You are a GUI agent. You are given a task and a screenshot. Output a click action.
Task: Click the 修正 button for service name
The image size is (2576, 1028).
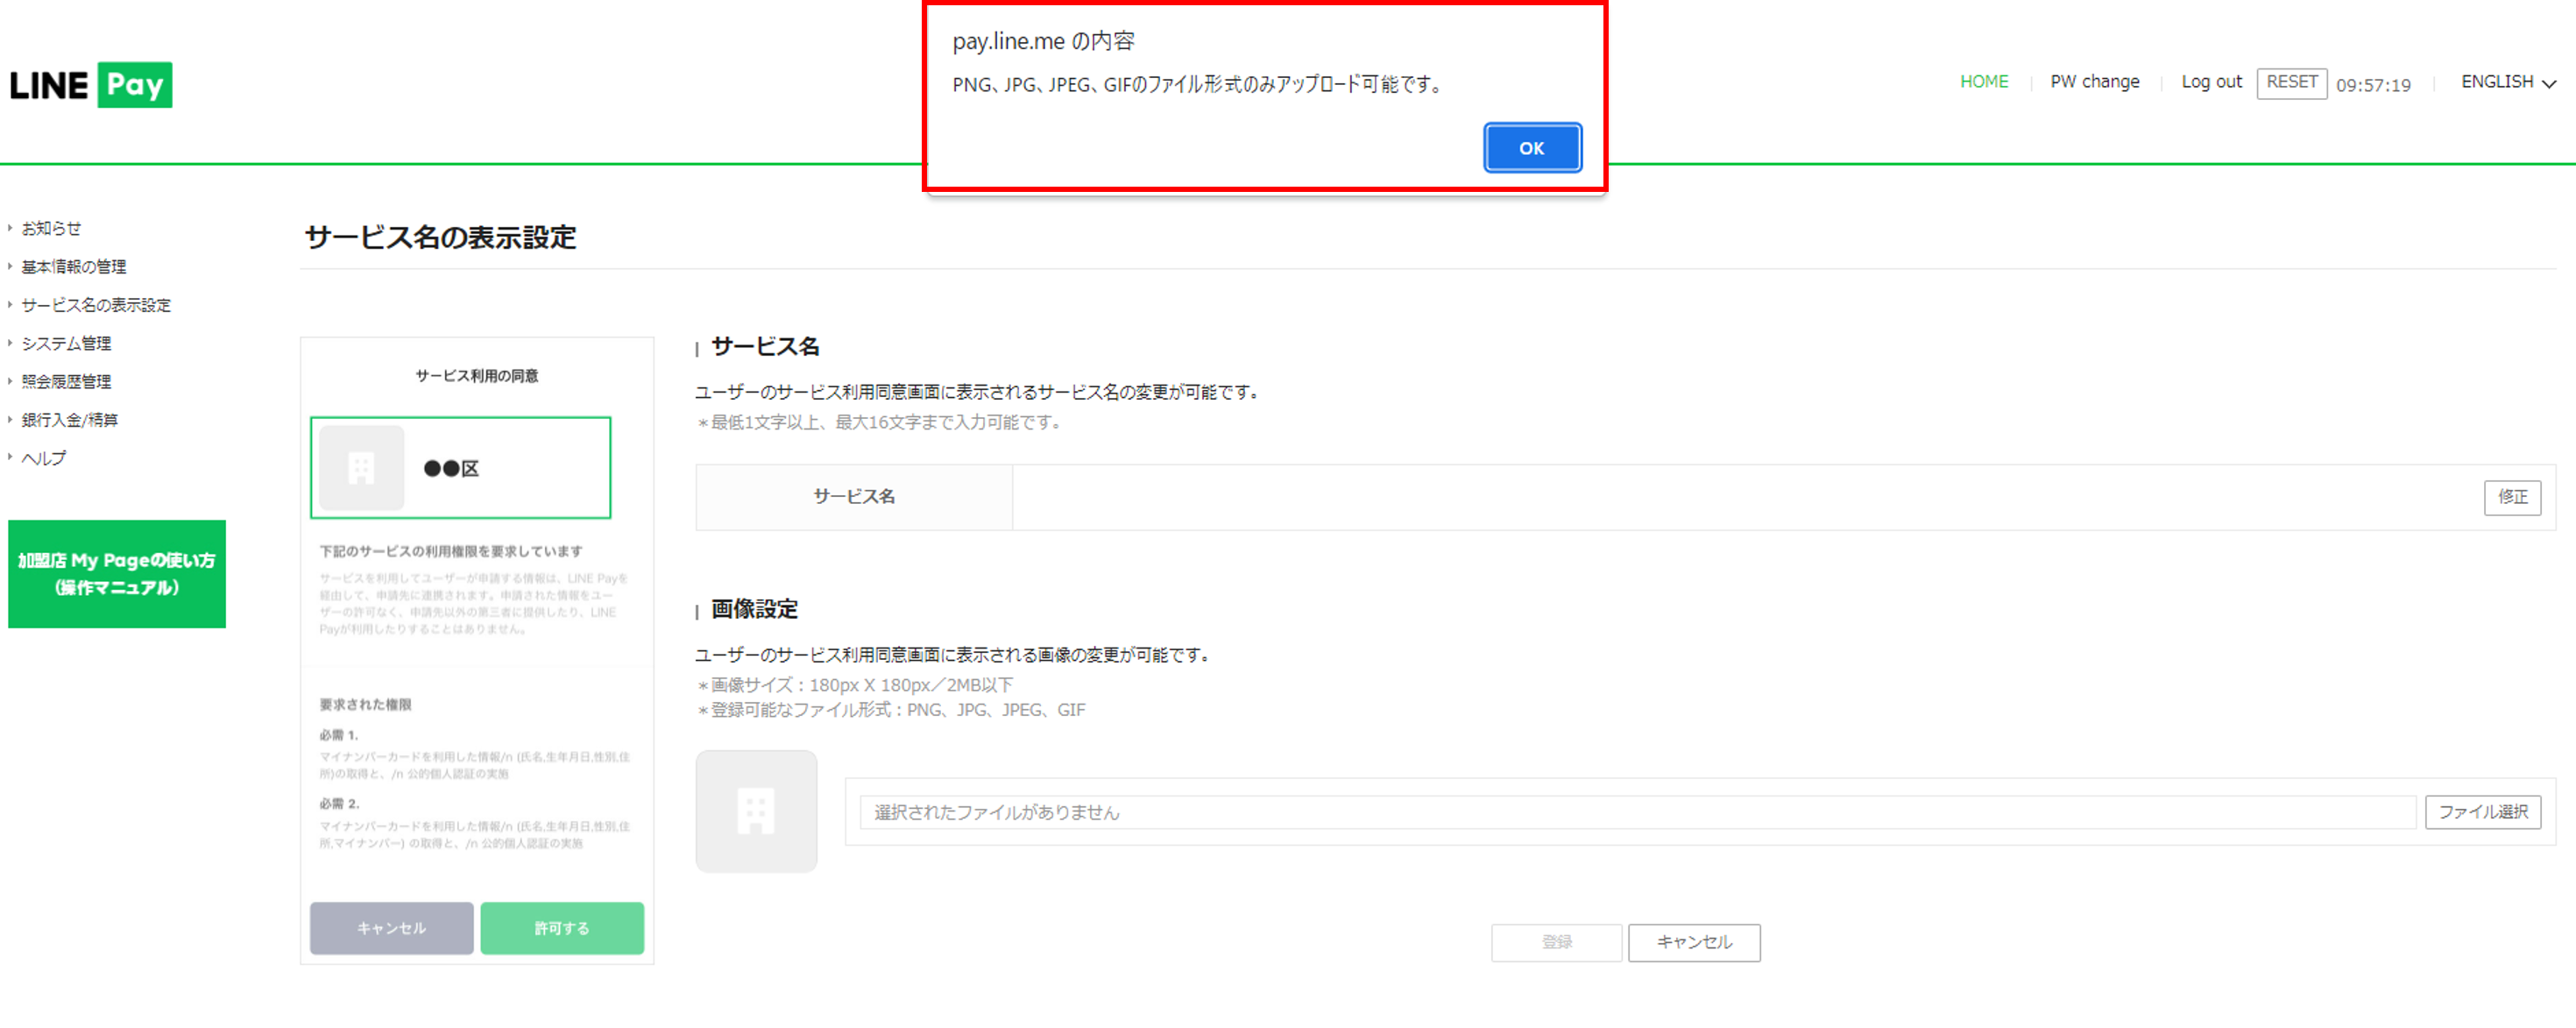click(2511, 497)
